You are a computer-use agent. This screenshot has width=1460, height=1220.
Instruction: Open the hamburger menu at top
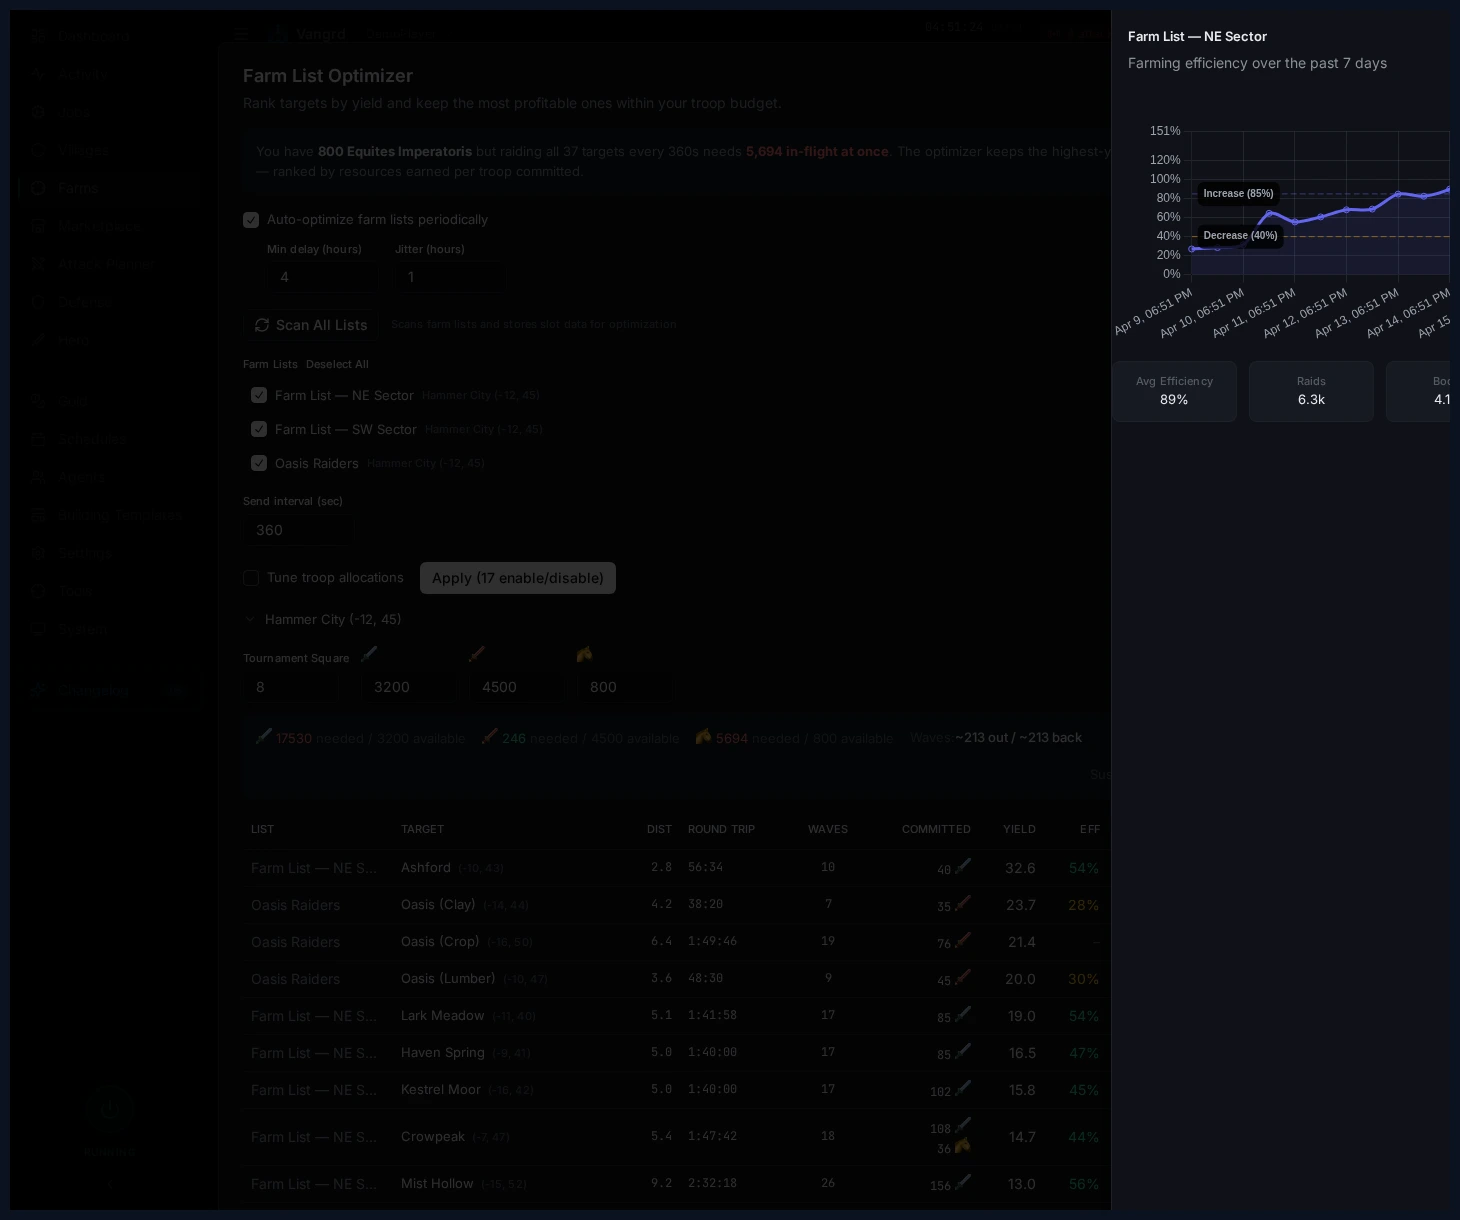click(241, 33)
